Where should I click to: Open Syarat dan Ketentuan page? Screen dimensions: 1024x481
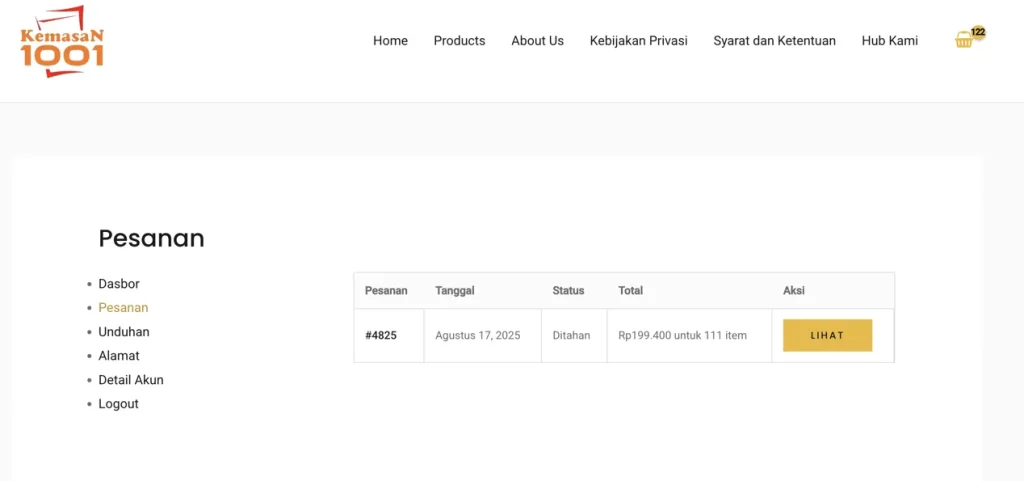775,40
